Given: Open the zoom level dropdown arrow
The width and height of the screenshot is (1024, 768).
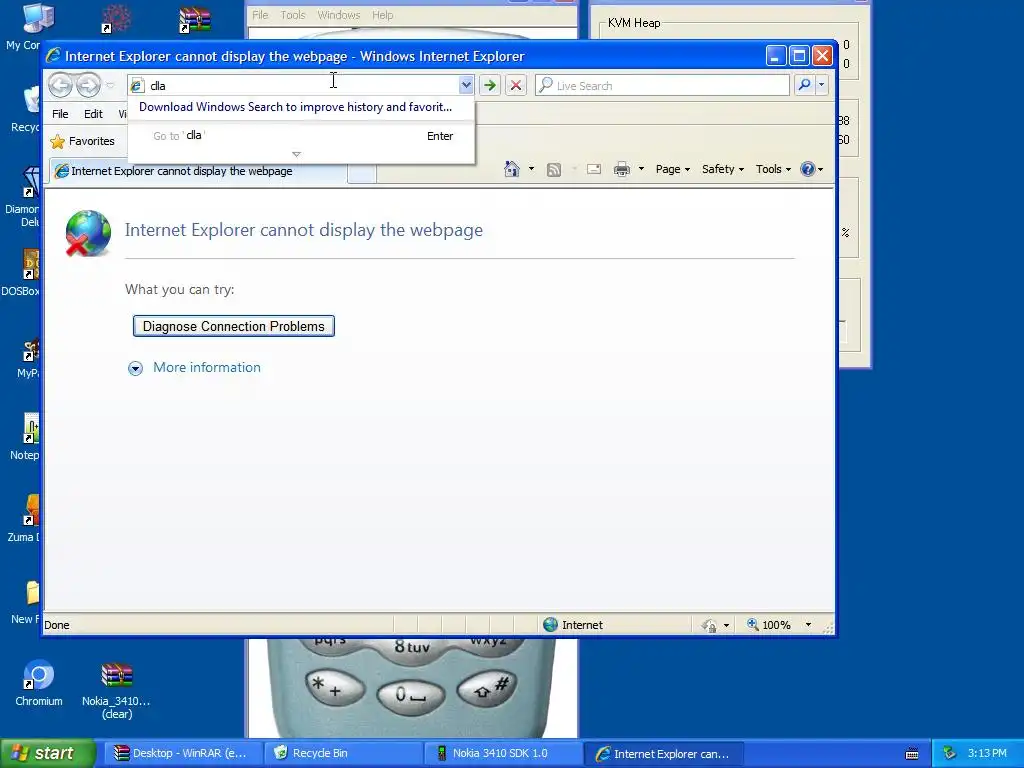Looking at the screenshot, I should [808, 625].
